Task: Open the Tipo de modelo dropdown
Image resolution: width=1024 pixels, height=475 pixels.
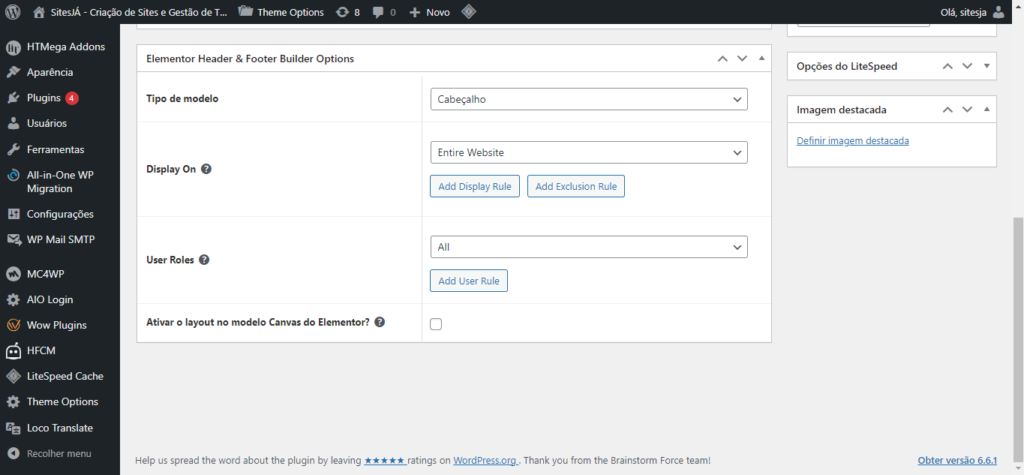Action: coord(589,99)
